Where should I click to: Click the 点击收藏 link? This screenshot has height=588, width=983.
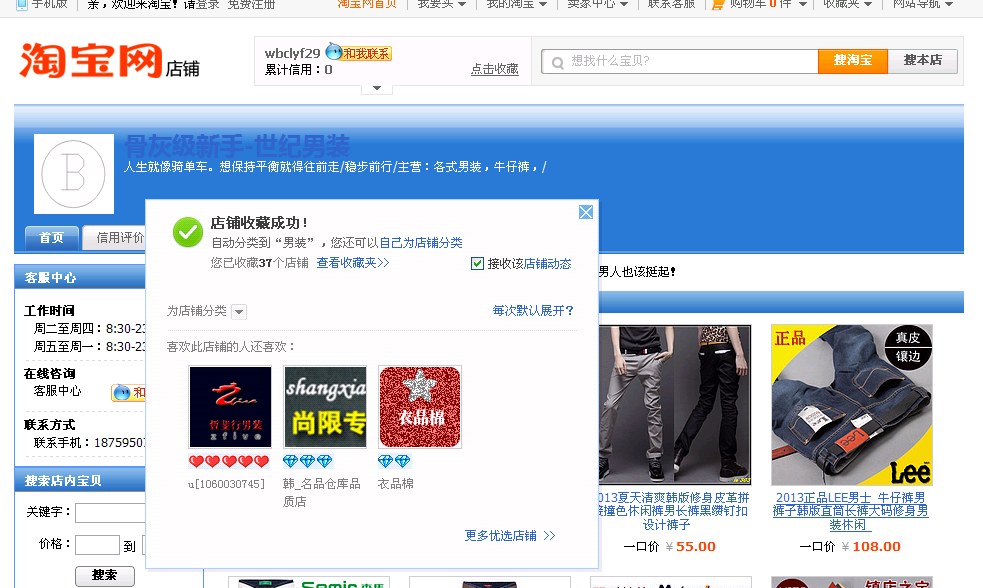(495, 70)
